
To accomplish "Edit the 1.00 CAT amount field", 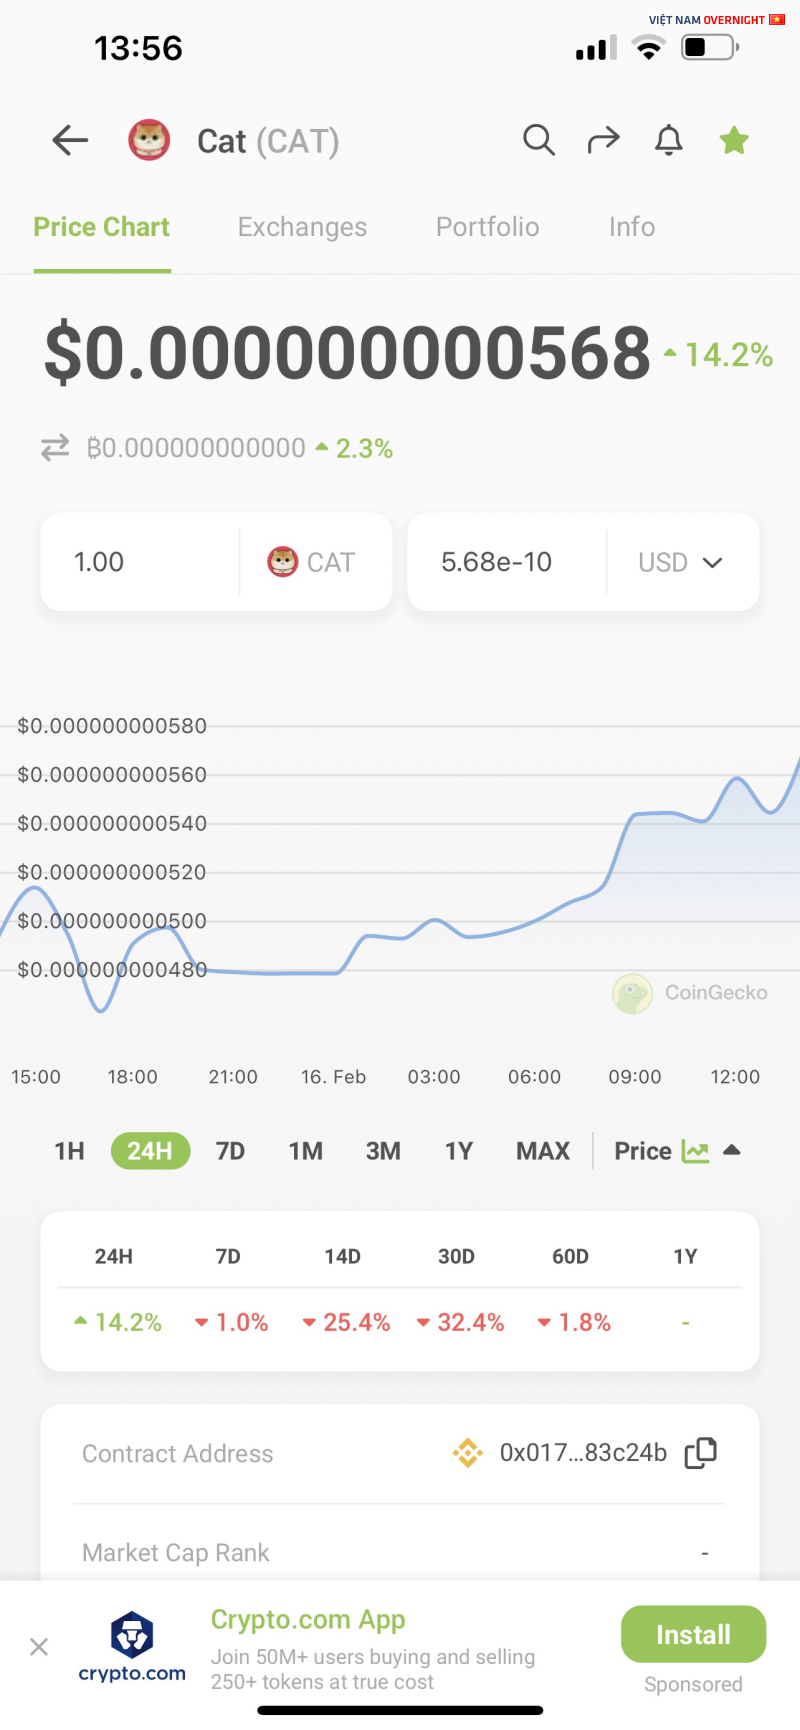I will pyautogui.click(x=140, y=562).
